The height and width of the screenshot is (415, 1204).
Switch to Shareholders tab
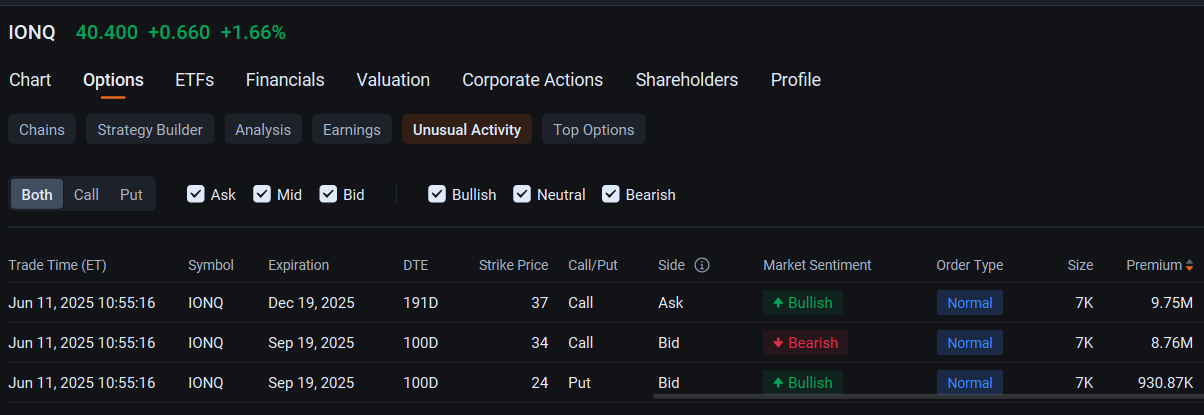pos(686,80)
